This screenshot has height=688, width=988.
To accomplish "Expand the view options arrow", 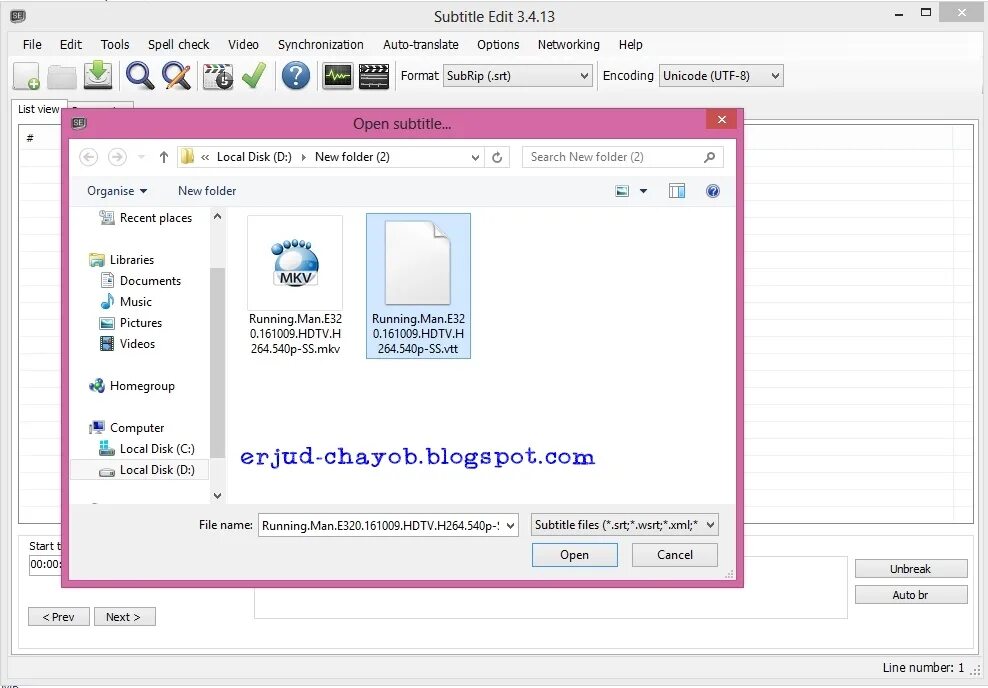I will pyautogui.click(x=643, y=191).
